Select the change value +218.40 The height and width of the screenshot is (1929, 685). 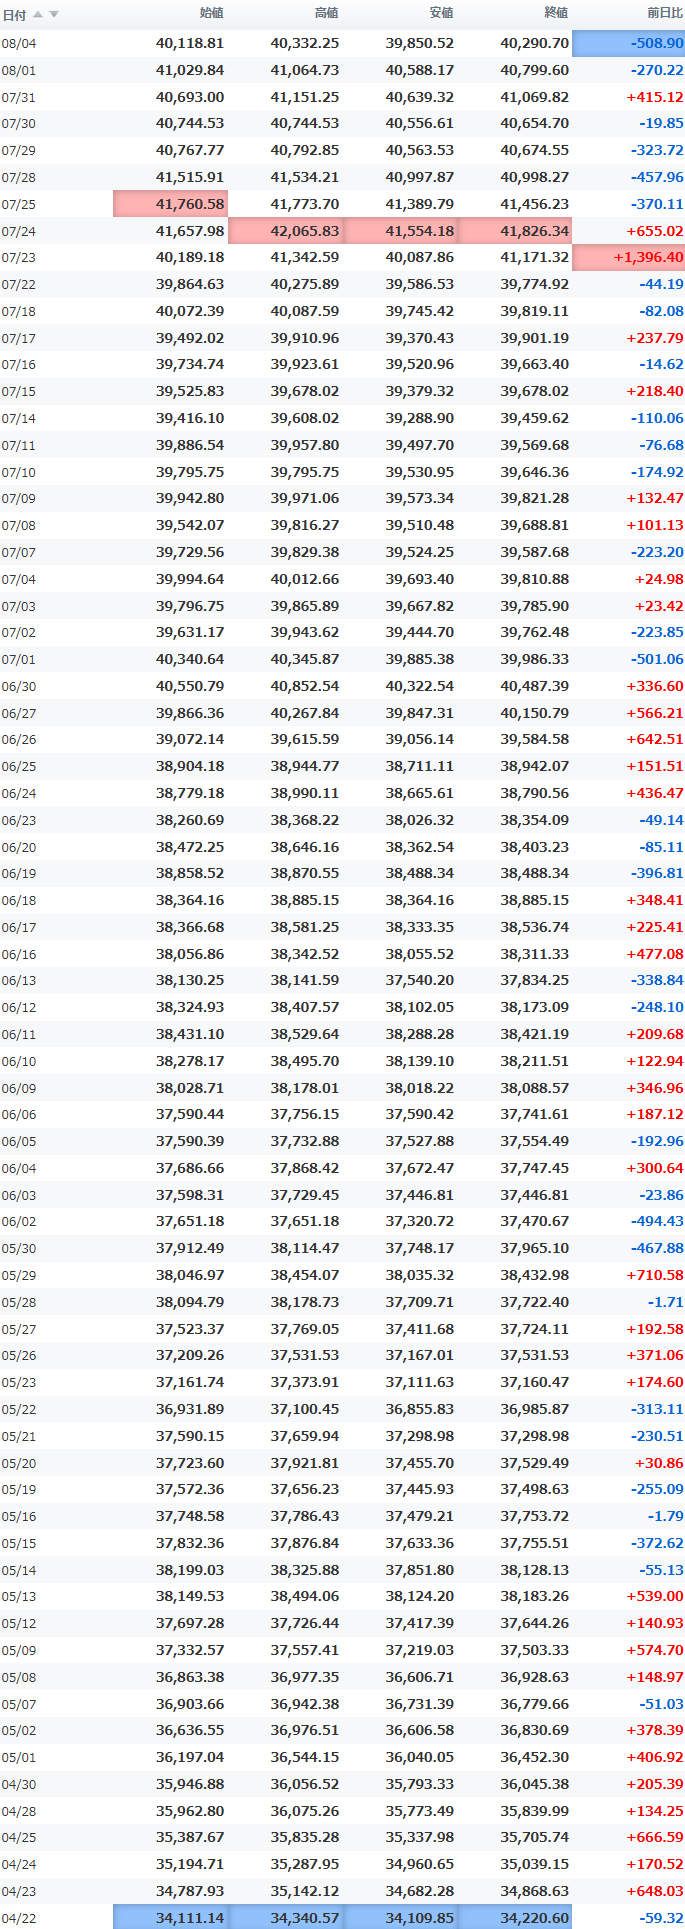(x=655, y=391)
